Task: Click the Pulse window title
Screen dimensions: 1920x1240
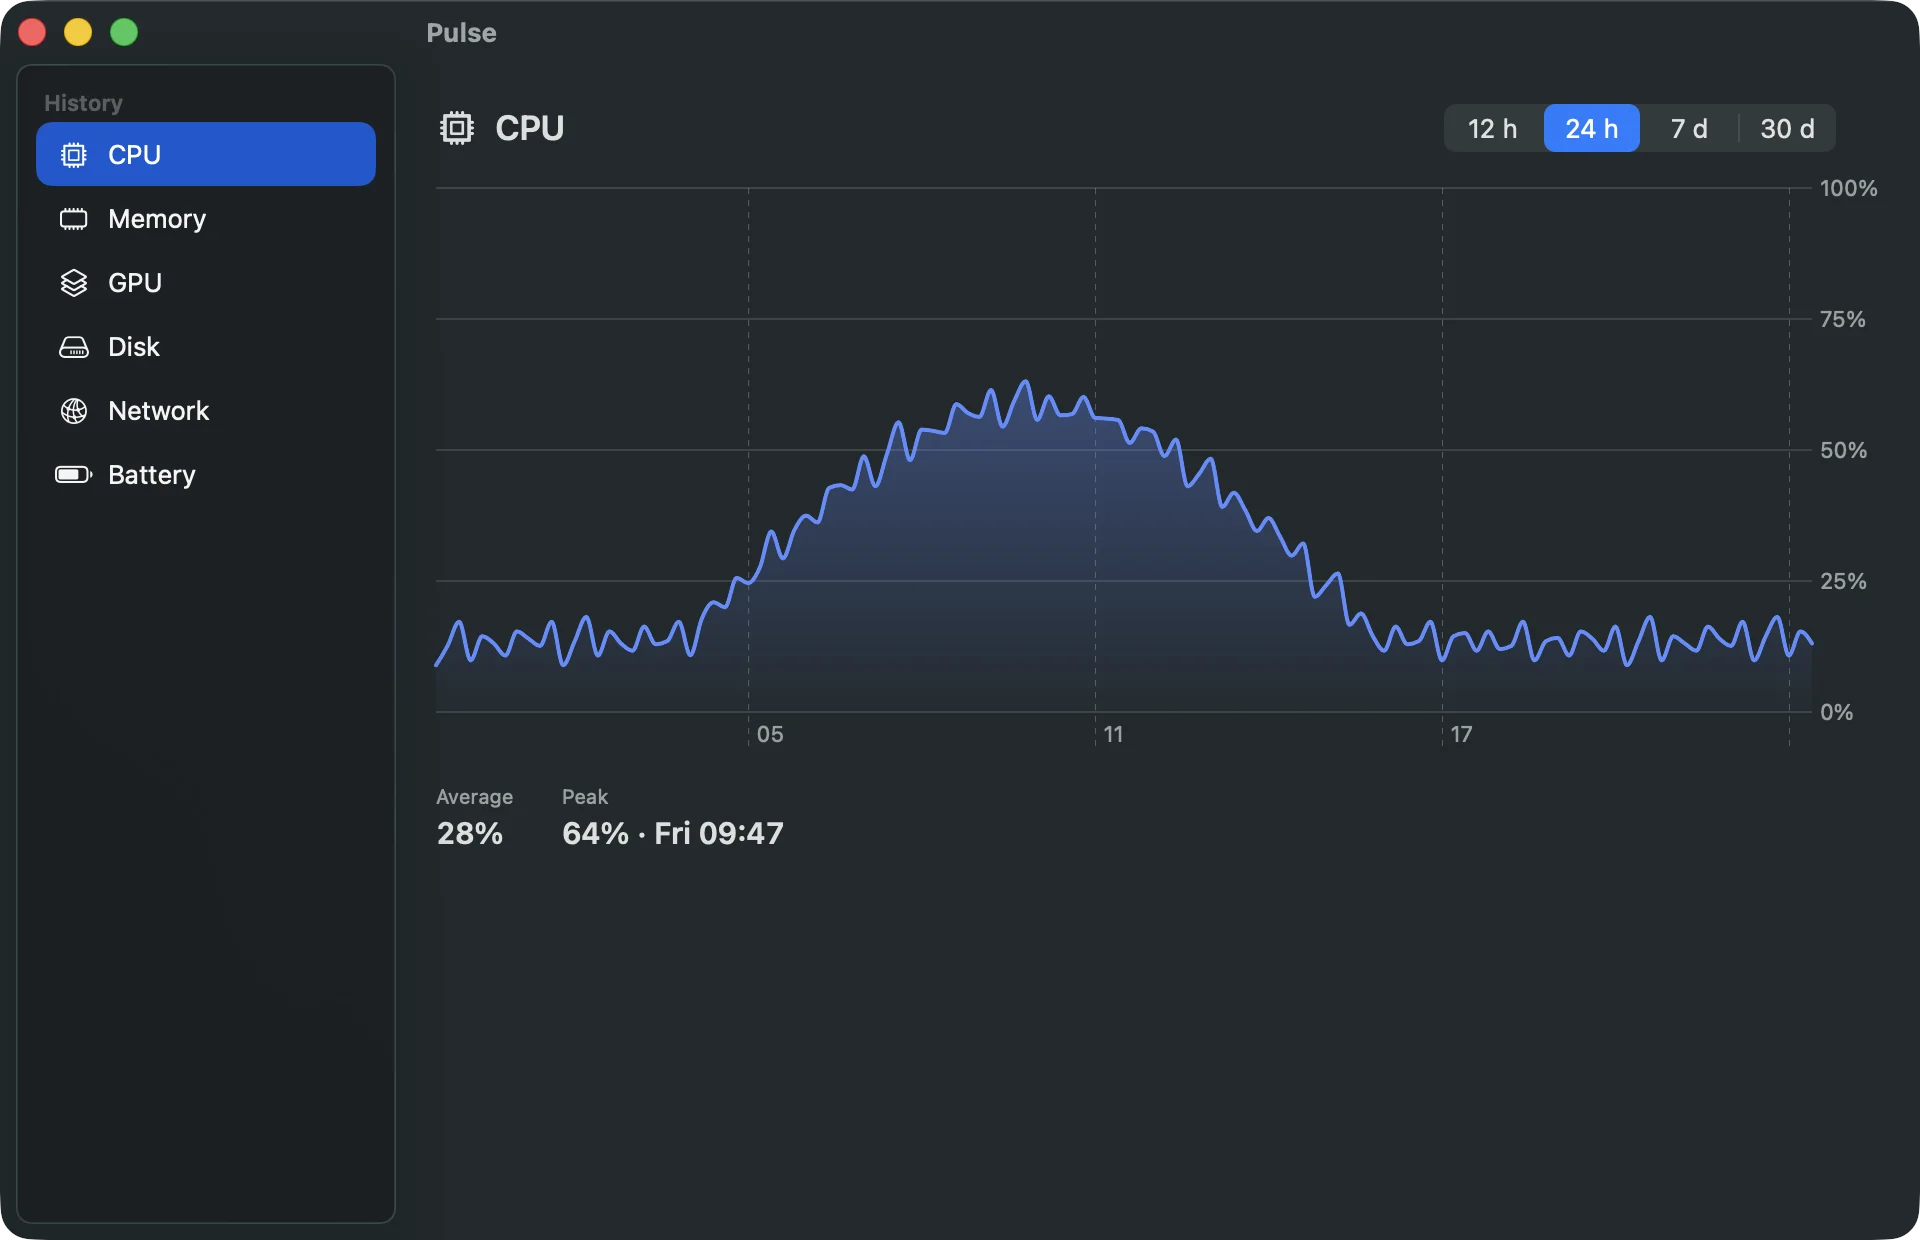Action: [461, 33]
